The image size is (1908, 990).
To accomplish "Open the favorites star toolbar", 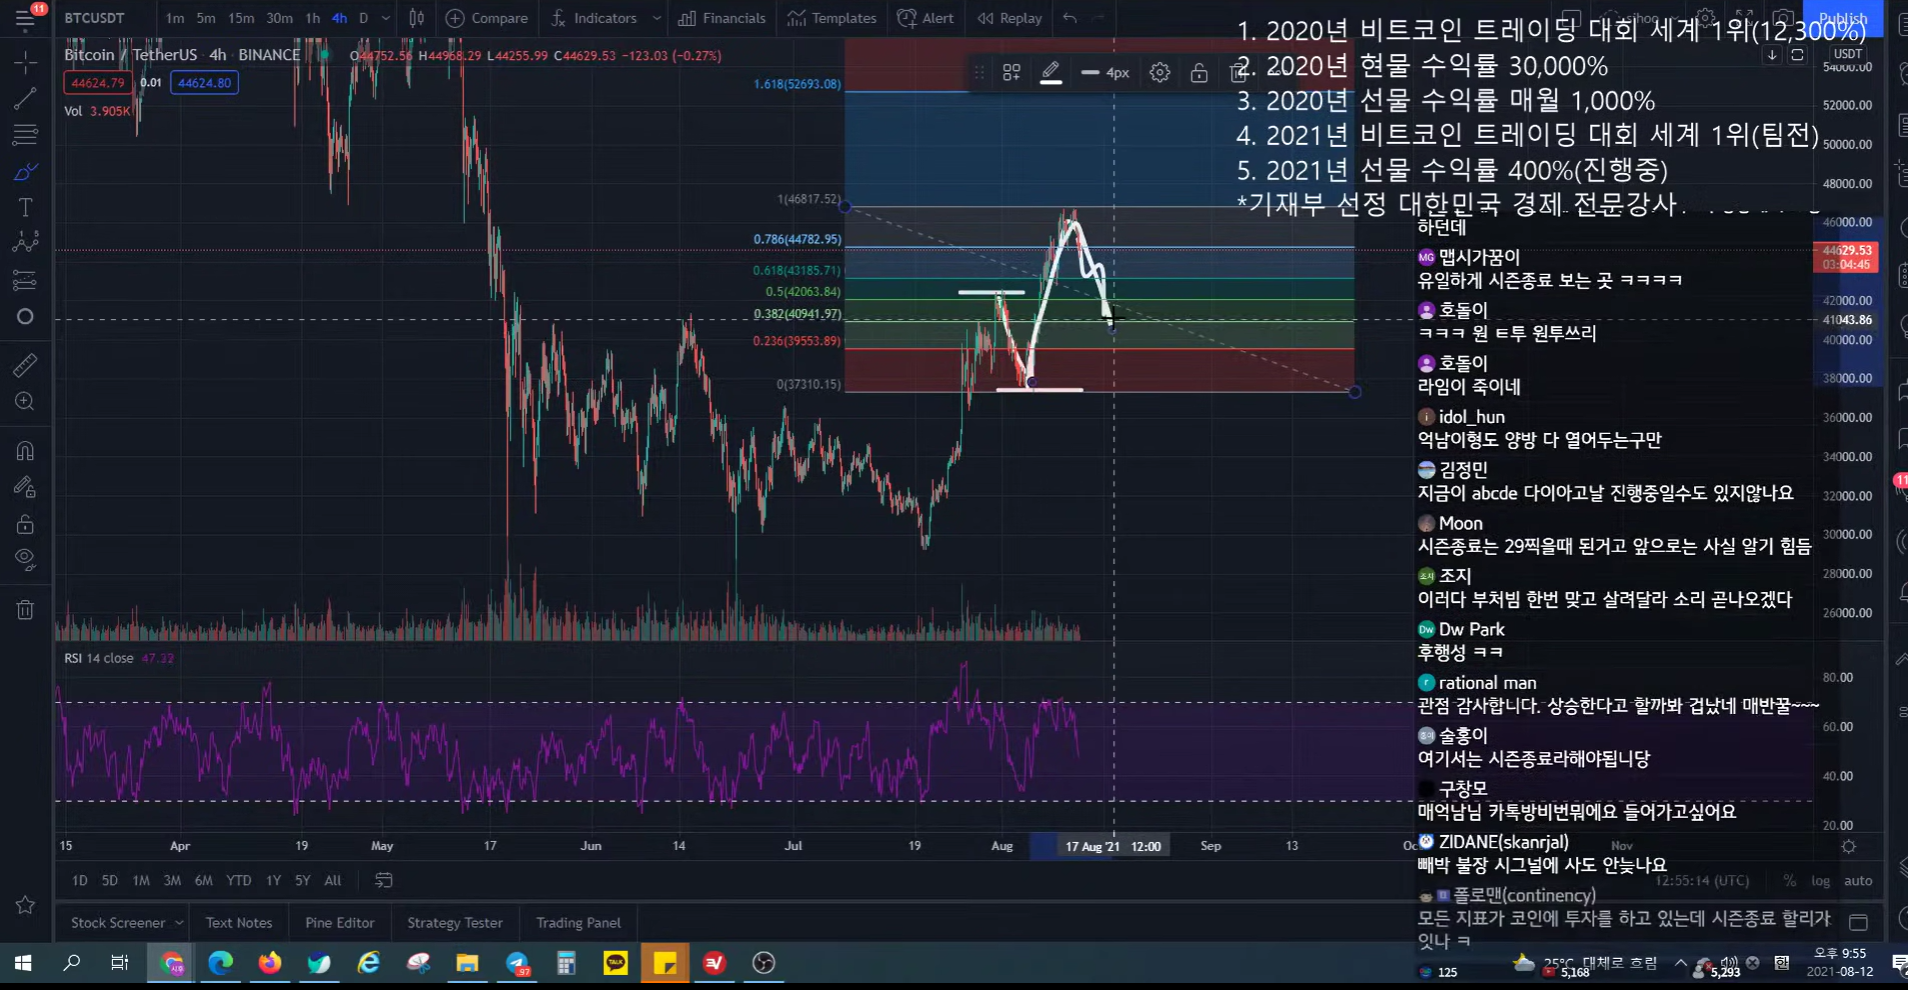I will click(25, 905).
